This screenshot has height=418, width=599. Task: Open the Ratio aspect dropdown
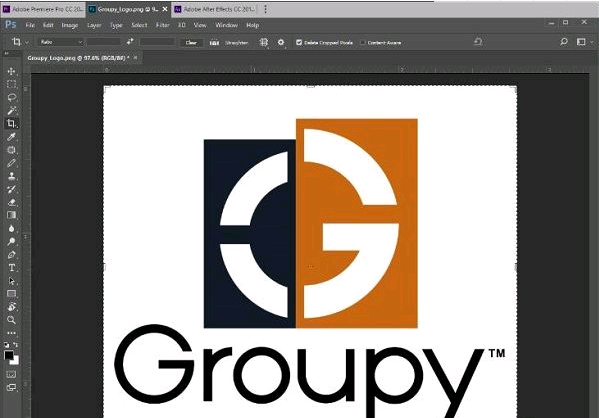tap(60, 42)
